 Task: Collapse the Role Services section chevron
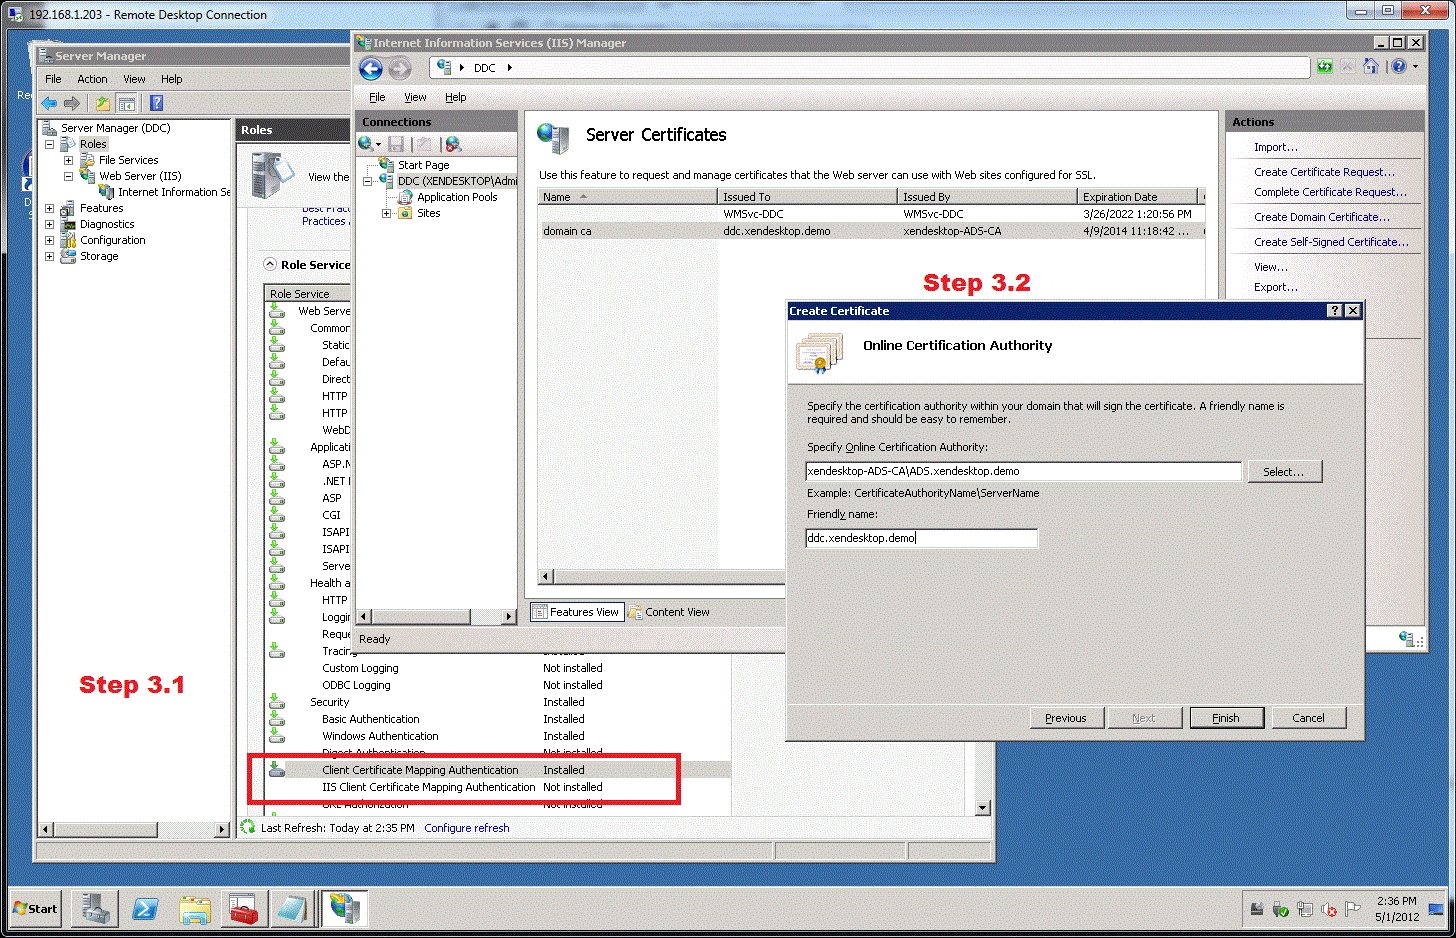point(270,264)
